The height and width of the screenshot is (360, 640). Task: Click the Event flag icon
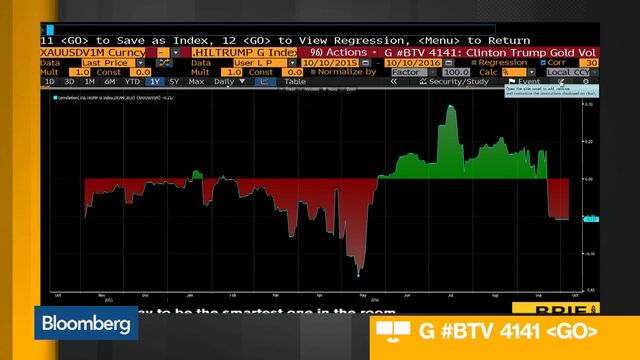click(511, 82)
